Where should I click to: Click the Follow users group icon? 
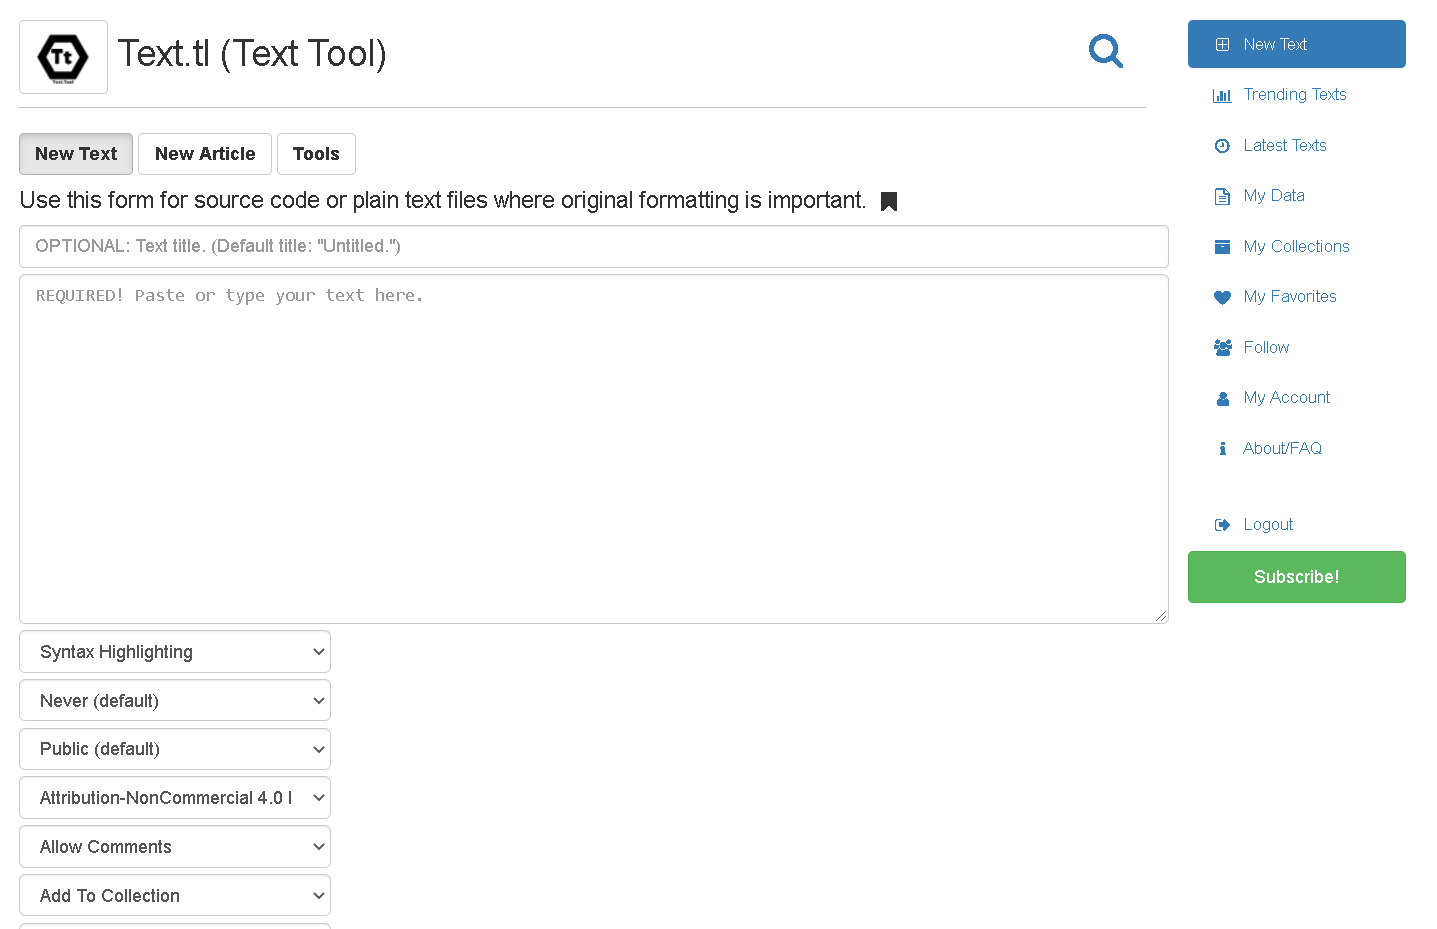[x=1222, y=348]
